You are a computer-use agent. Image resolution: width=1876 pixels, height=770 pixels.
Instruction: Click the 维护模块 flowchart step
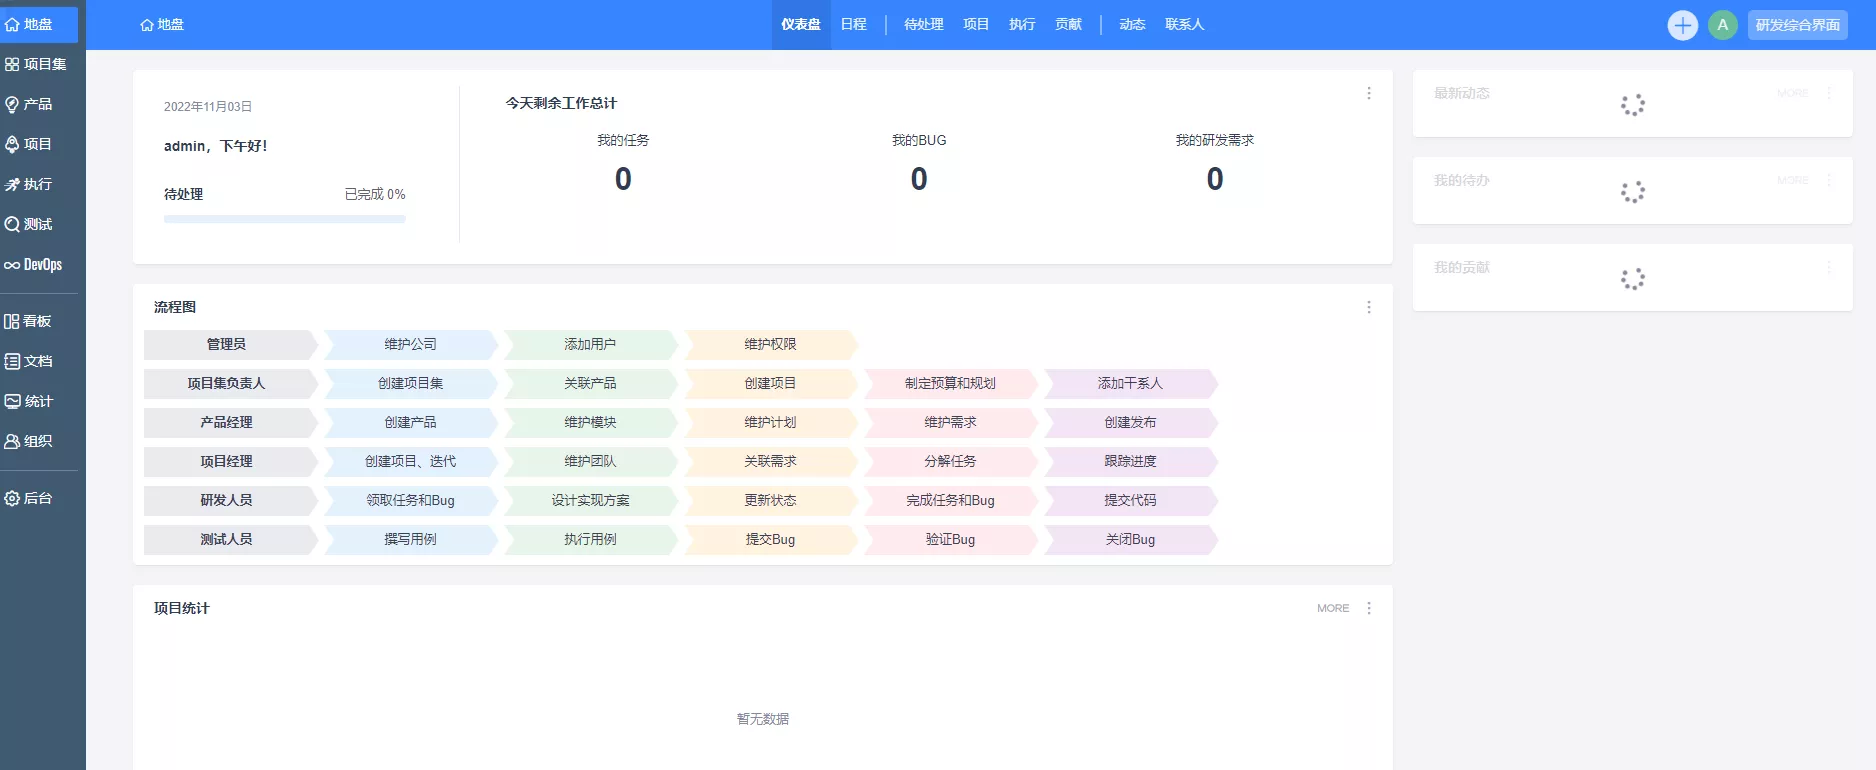pyautogui.click(x=590, y=422)
